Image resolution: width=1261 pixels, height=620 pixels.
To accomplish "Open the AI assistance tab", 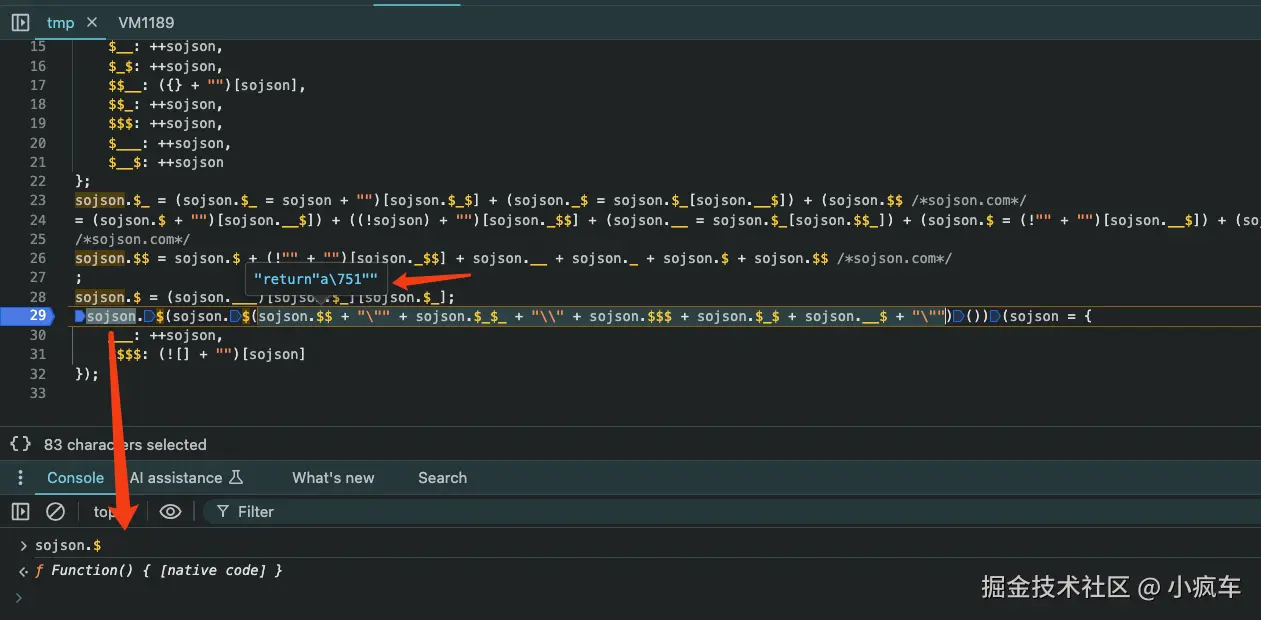I will coord(186,478).
